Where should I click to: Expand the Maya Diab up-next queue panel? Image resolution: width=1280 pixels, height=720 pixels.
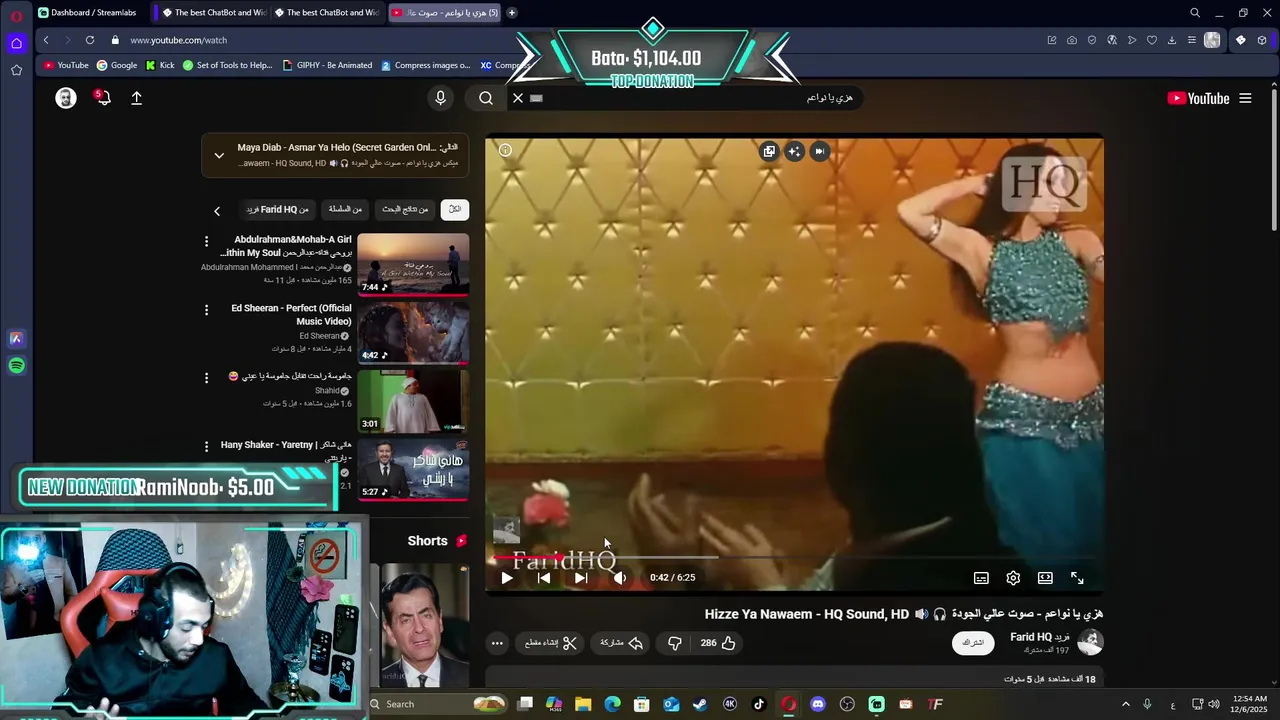click(219, 156)
